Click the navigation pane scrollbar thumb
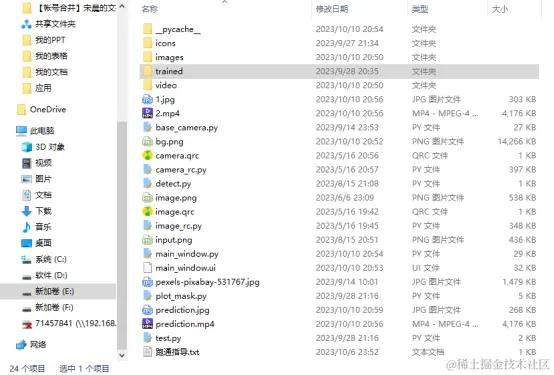The image size is (554, 375). (x=122, y=234)
